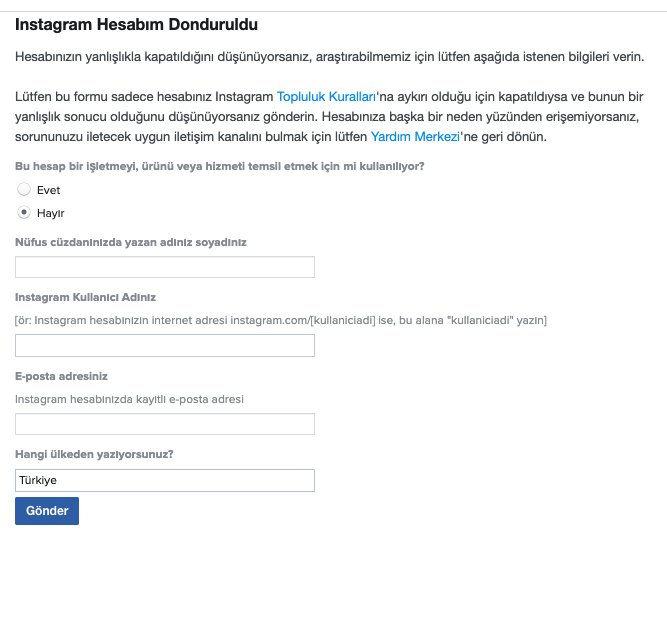Open the country field showing Türkiye

click(x=165, y=480)
